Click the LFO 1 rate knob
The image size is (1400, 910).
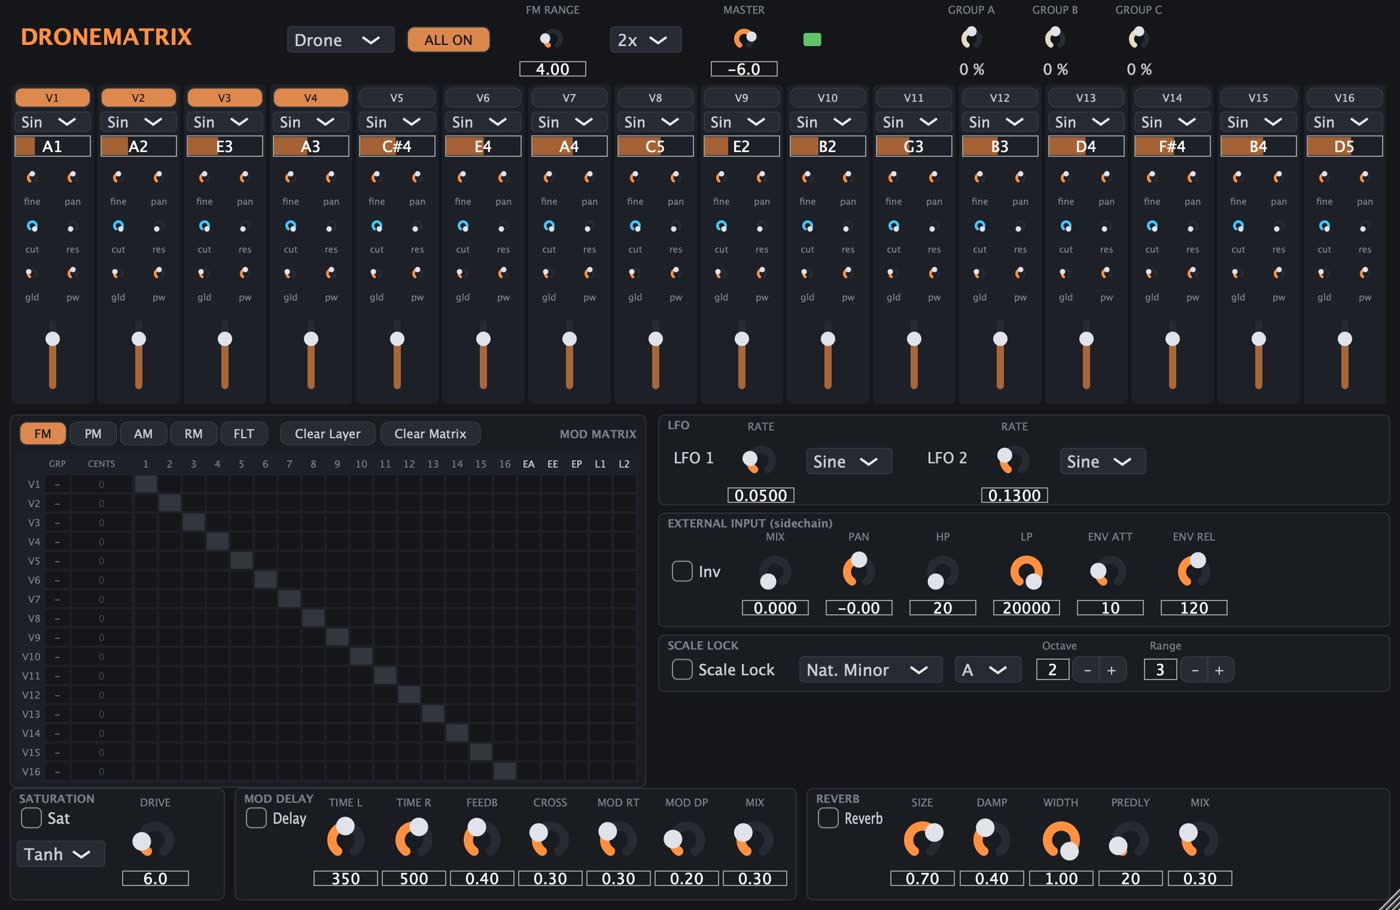coord(758,460)
